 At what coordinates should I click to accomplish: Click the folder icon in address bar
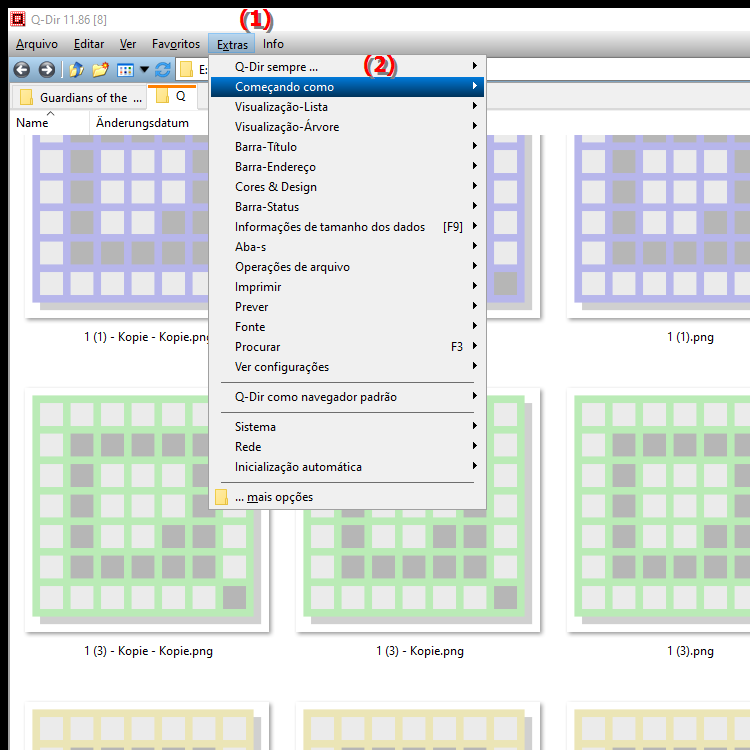(x=186, y=70)
